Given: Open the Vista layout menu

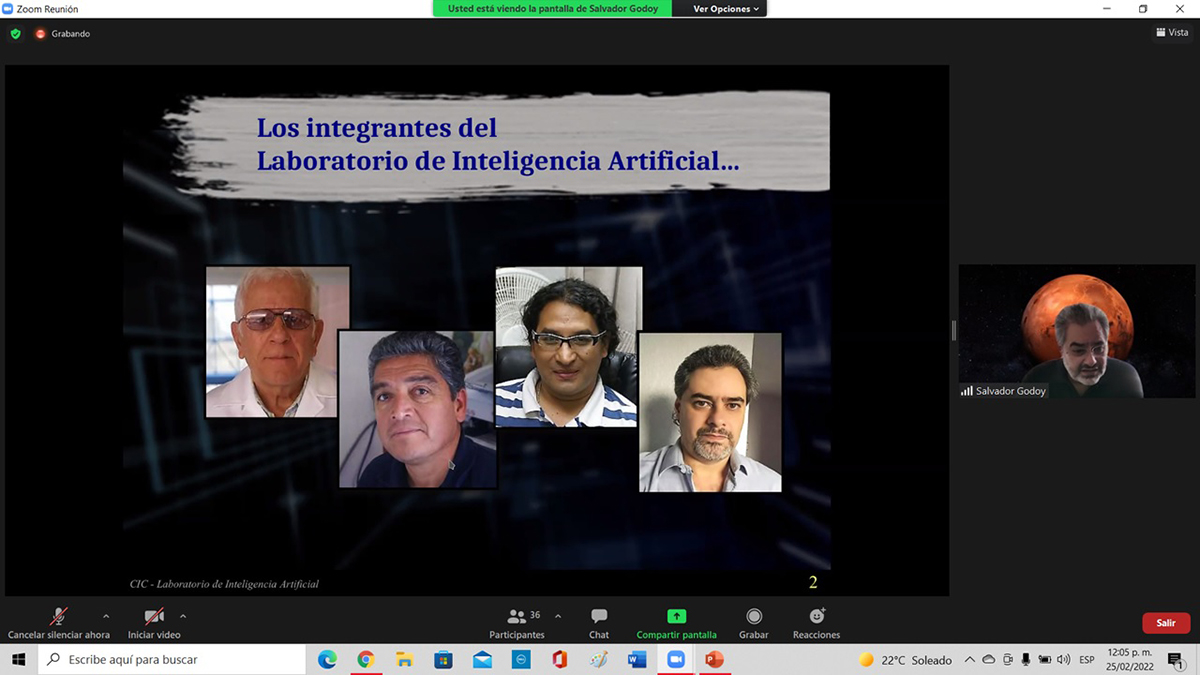Looking at the screenshot, I should [x=1172, y=33].
